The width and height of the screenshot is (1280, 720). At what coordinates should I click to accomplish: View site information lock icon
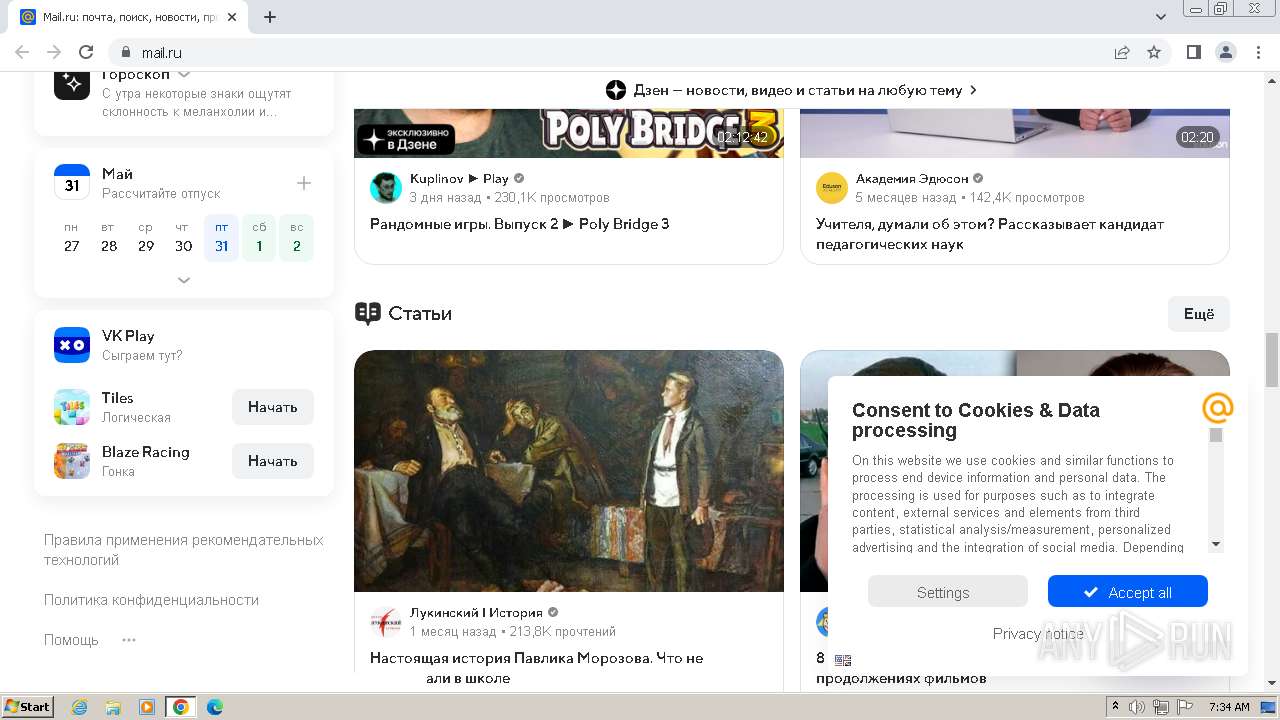125,52
